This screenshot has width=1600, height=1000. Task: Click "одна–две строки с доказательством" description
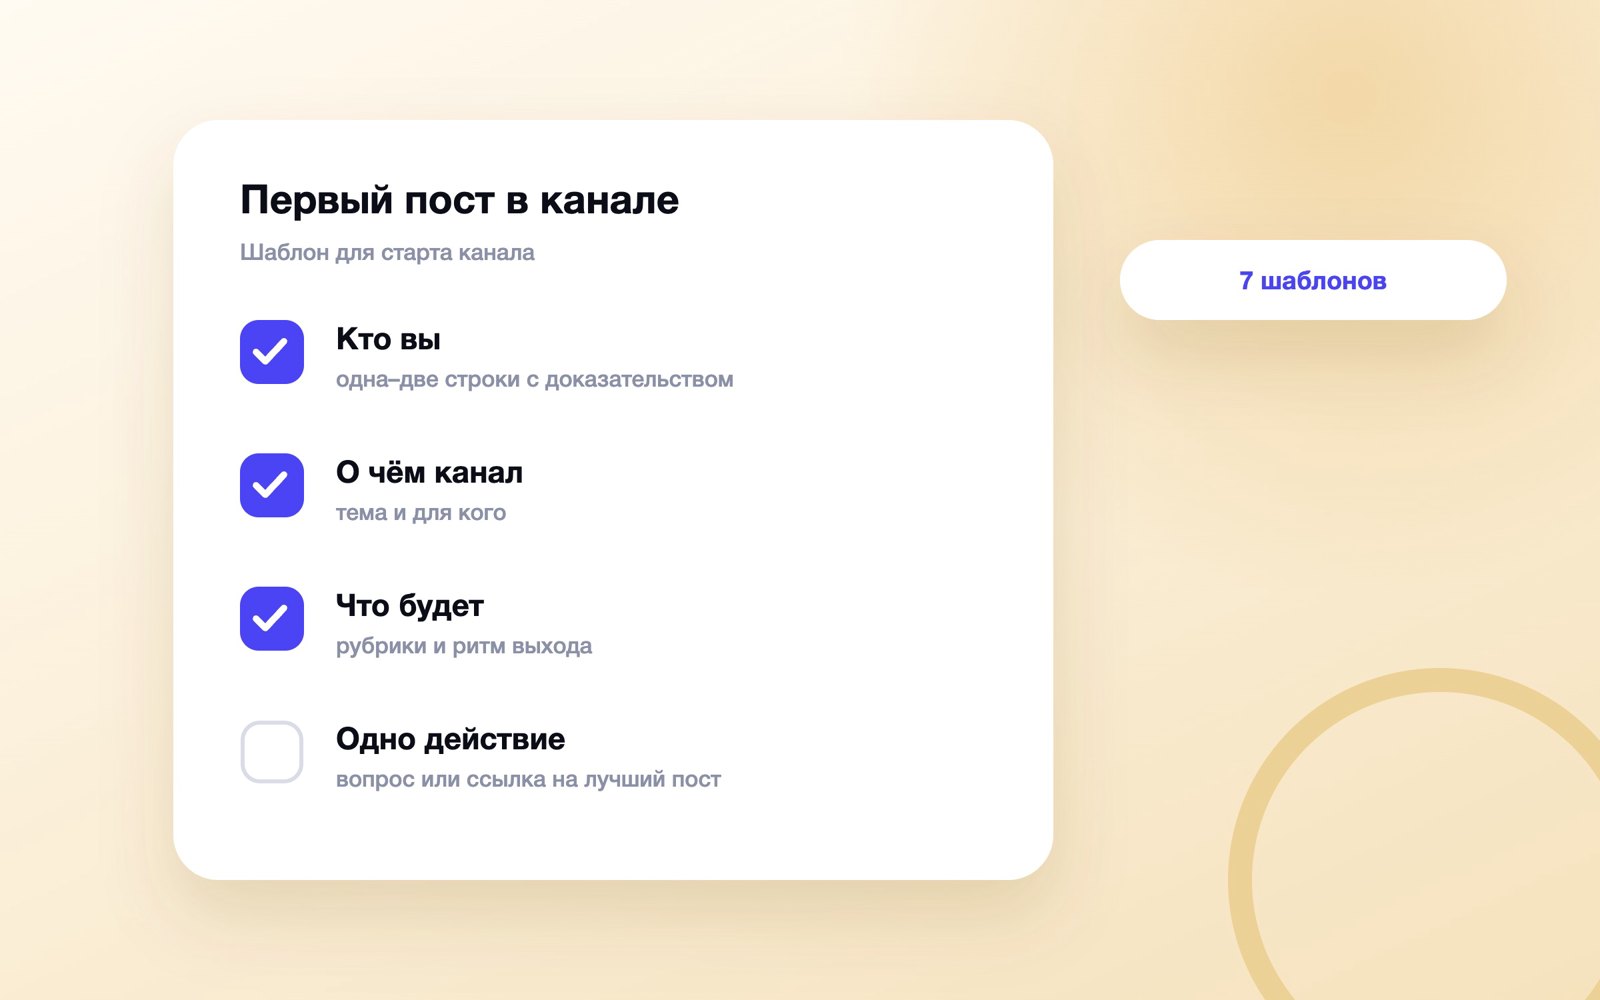point(535,379)
